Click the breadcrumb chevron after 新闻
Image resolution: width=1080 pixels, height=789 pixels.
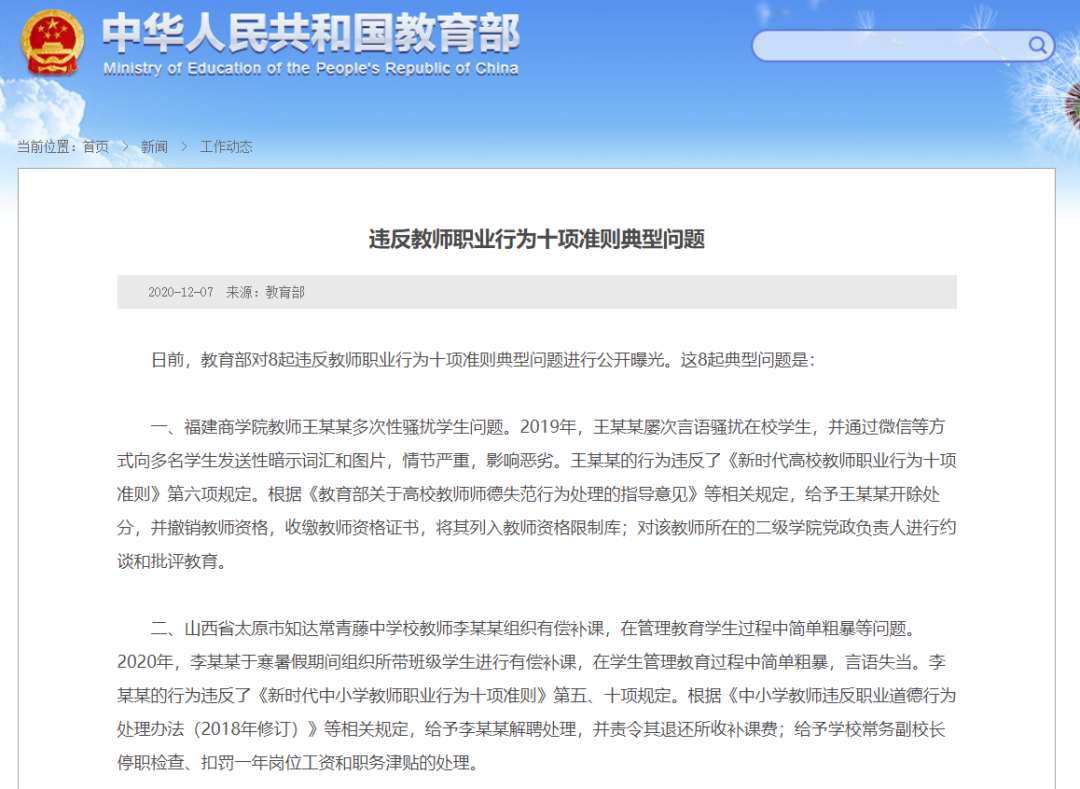pos(184,147)
